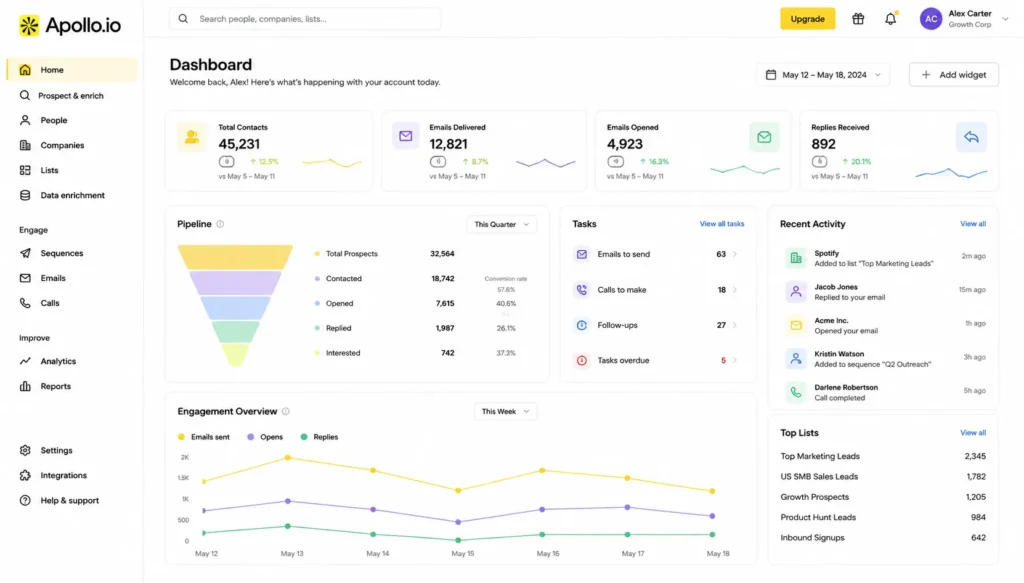The height and width of the screenshot is (583, 1024).
Task: Expand the Tasks overdue chevron
Action: coord(735,360)
